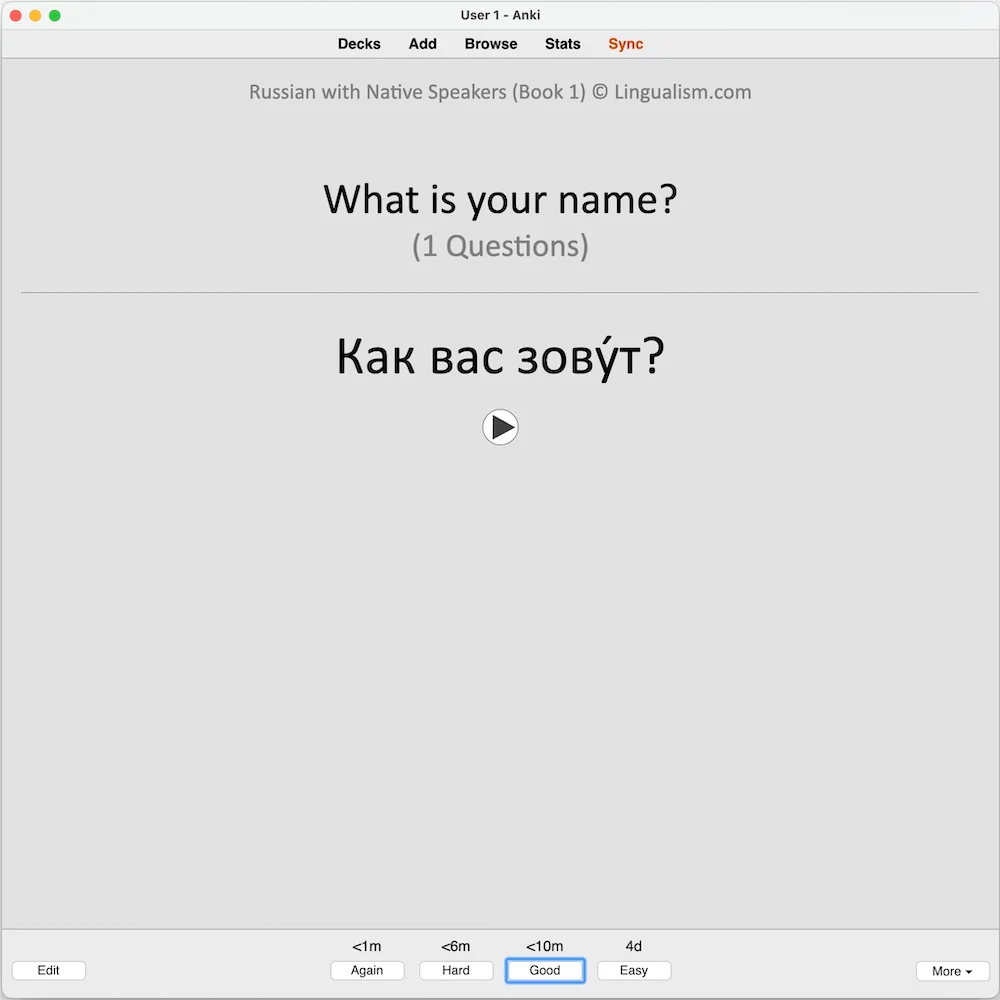Screen dimensions: 1000x1000
Task: Click Add to create a new card
Action: tap(422, 44)
